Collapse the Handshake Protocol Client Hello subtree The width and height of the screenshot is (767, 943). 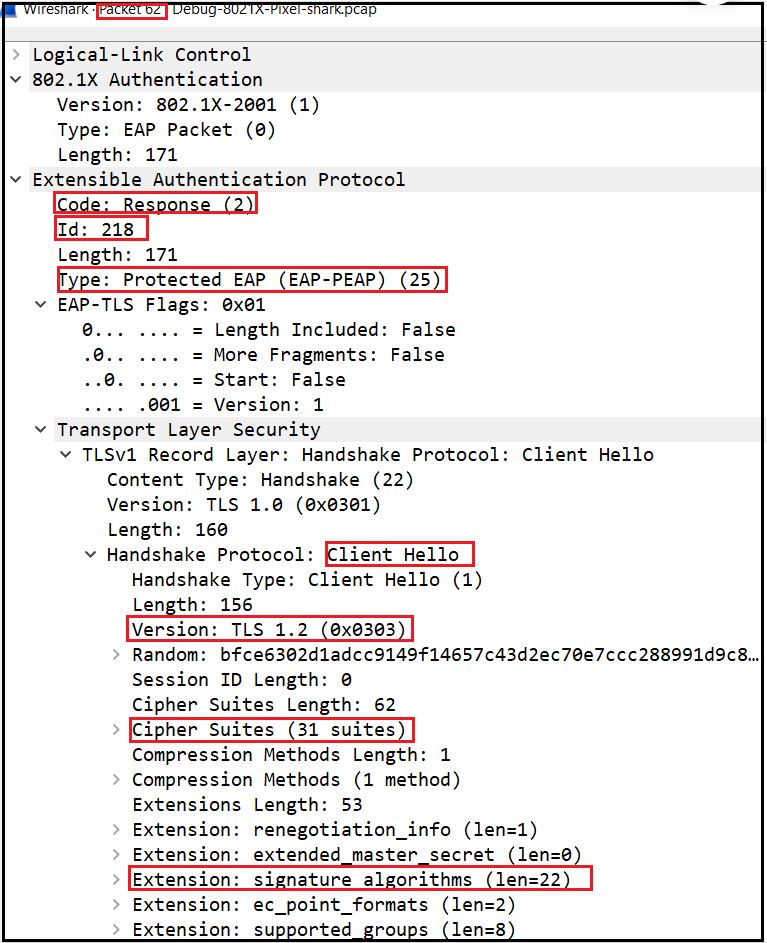pyautogui.click(x=92, y=554)
